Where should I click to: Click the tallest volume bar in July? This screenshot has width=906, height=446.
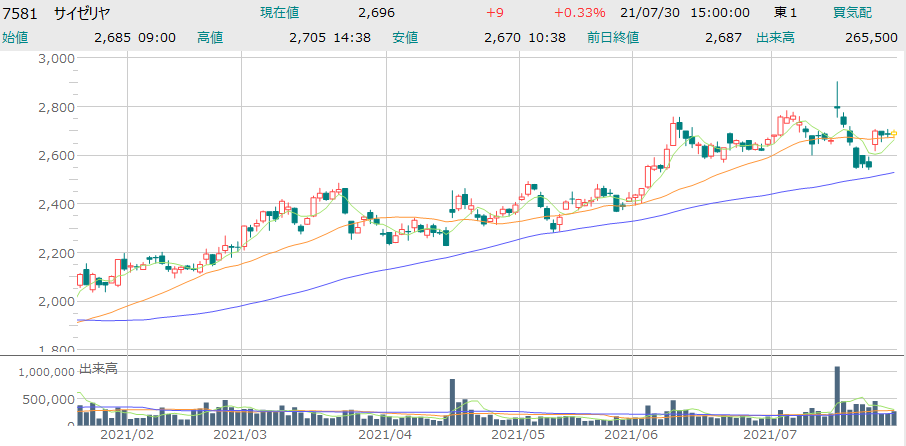coord(837,395)
